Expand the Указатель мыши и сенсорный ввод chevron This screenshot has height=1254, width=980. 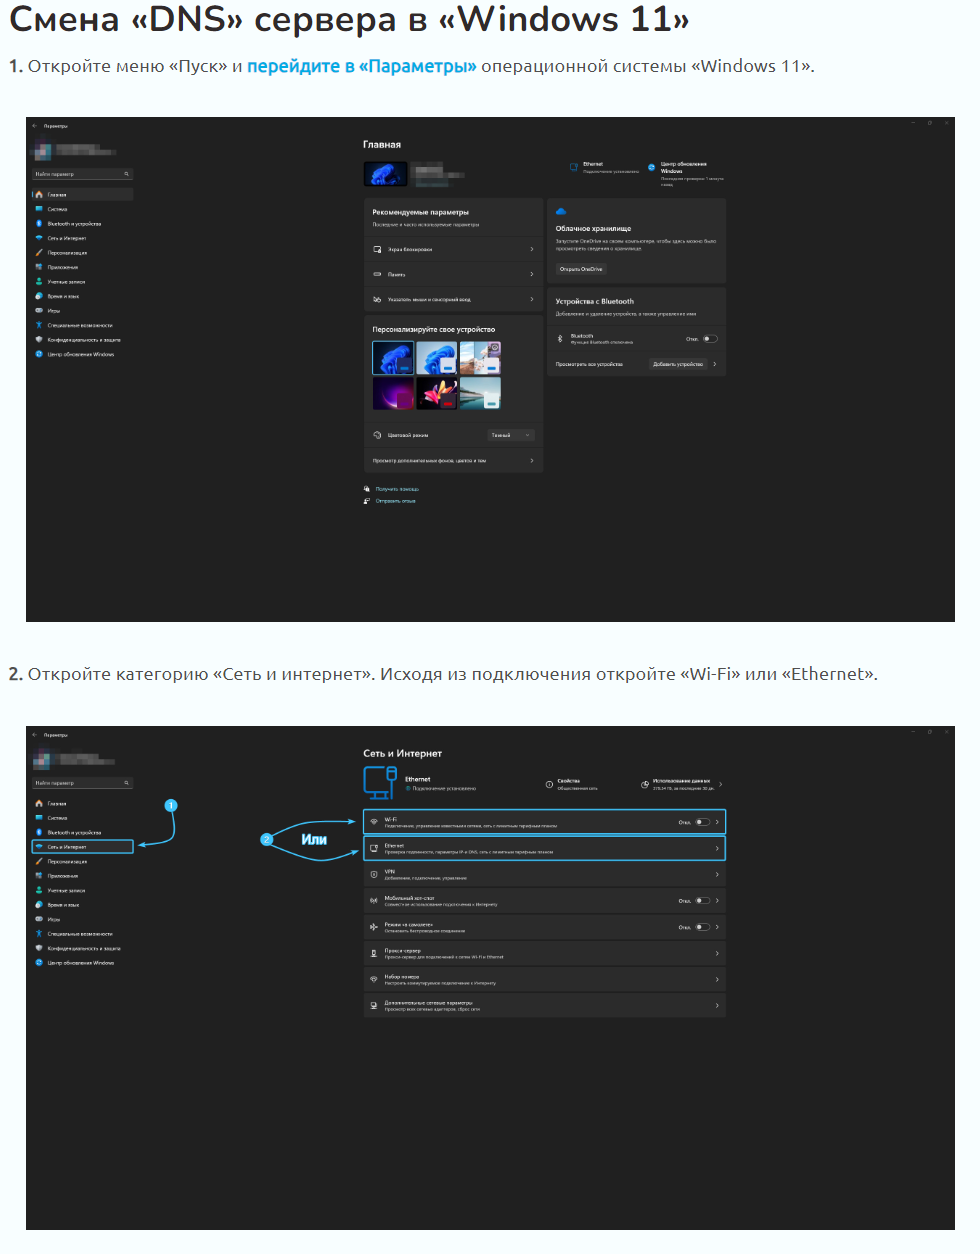[x=532, y=299]
